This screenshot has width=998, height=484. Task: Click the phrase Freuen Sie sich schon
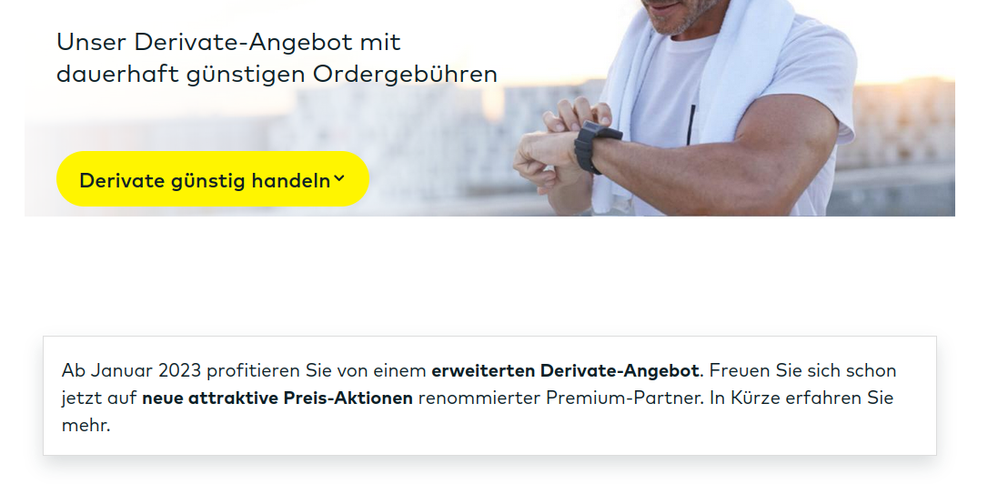(803, 371)
